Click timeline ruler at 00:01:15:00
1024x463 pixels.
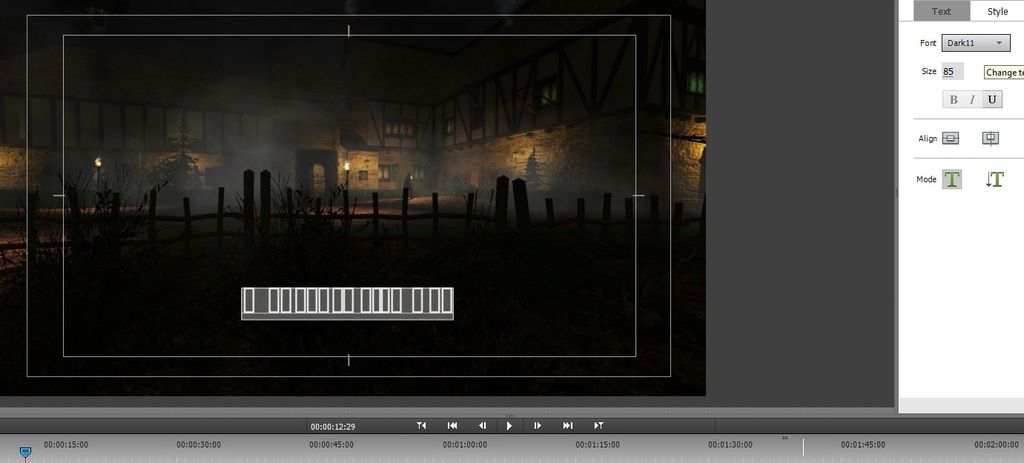click(598, 445)
